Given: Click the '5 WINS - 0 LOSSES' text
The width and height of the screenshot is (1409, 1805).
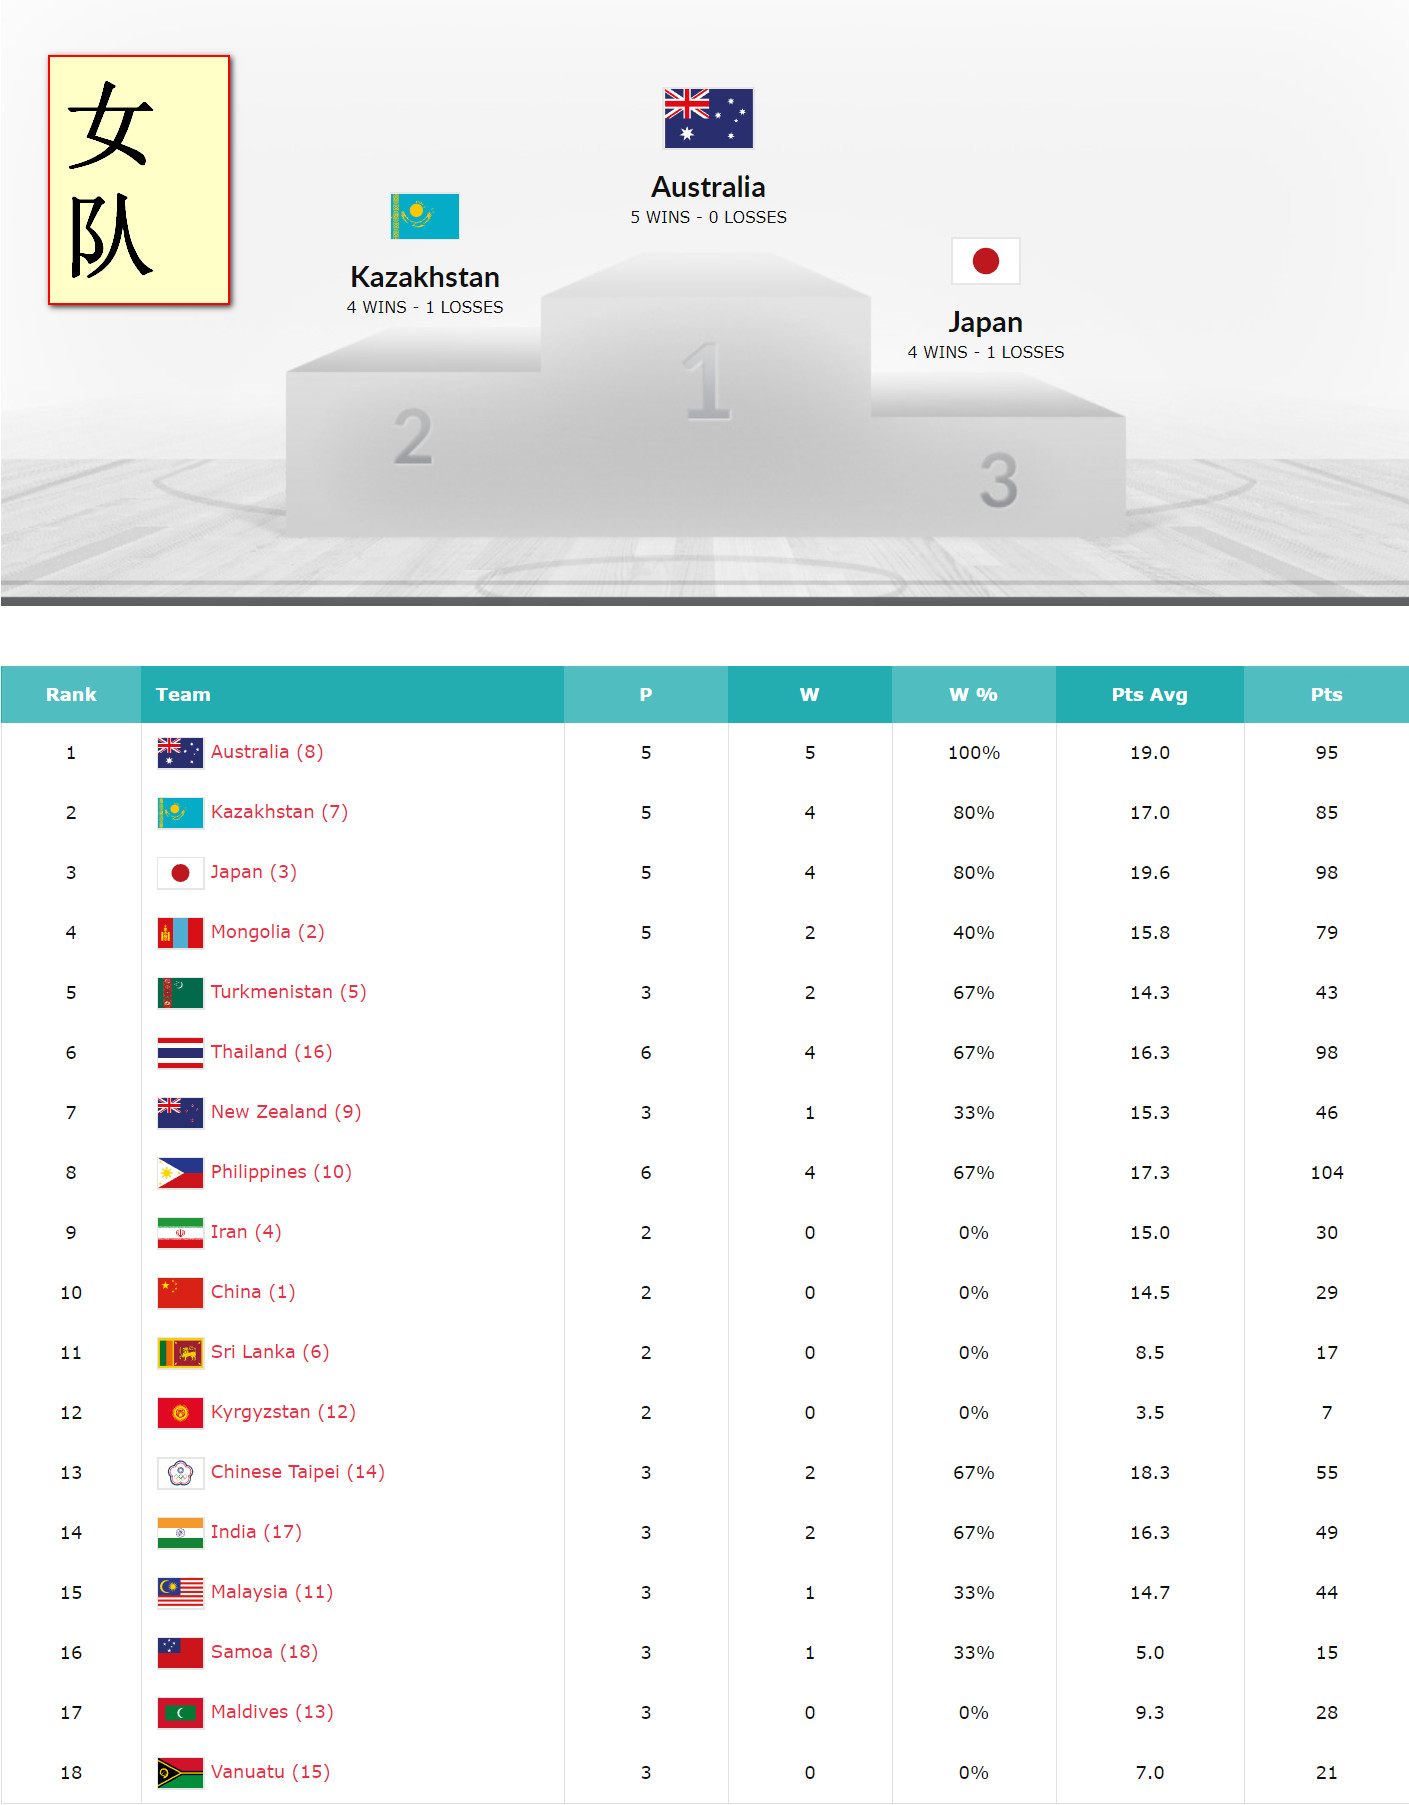Looking at the screenshot, I should tap(708, 217).
